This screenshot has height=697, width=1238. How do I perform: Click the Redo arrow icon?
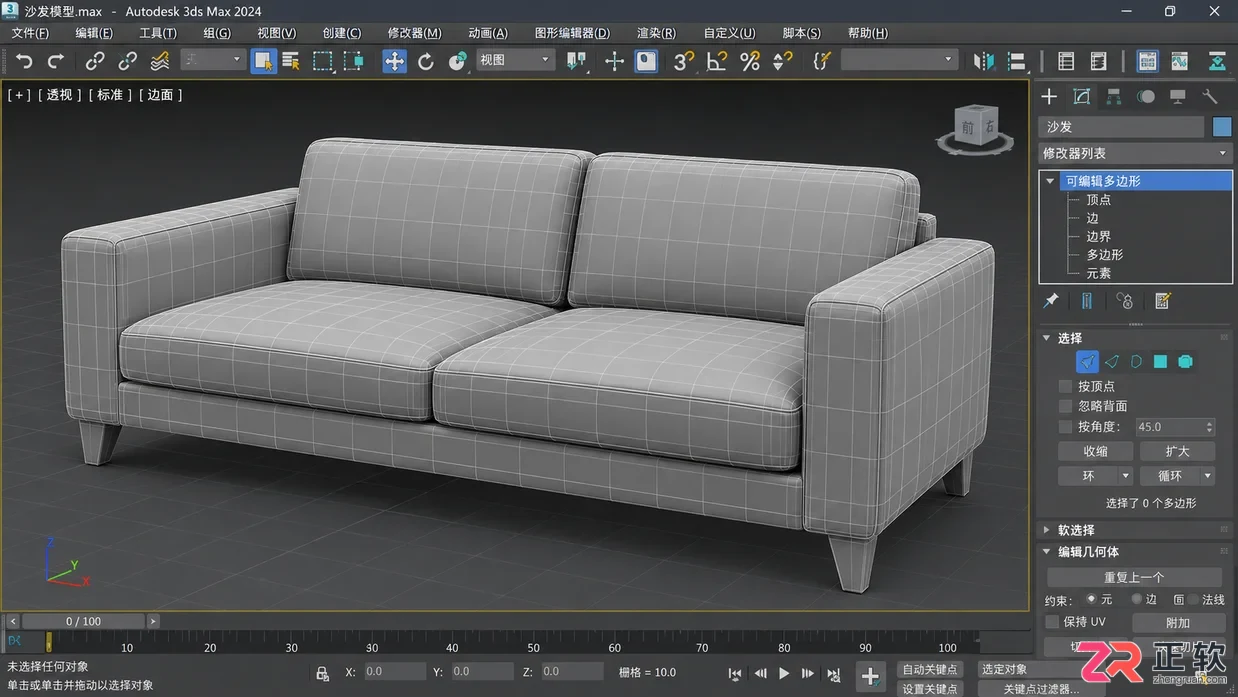coord(56,61)
